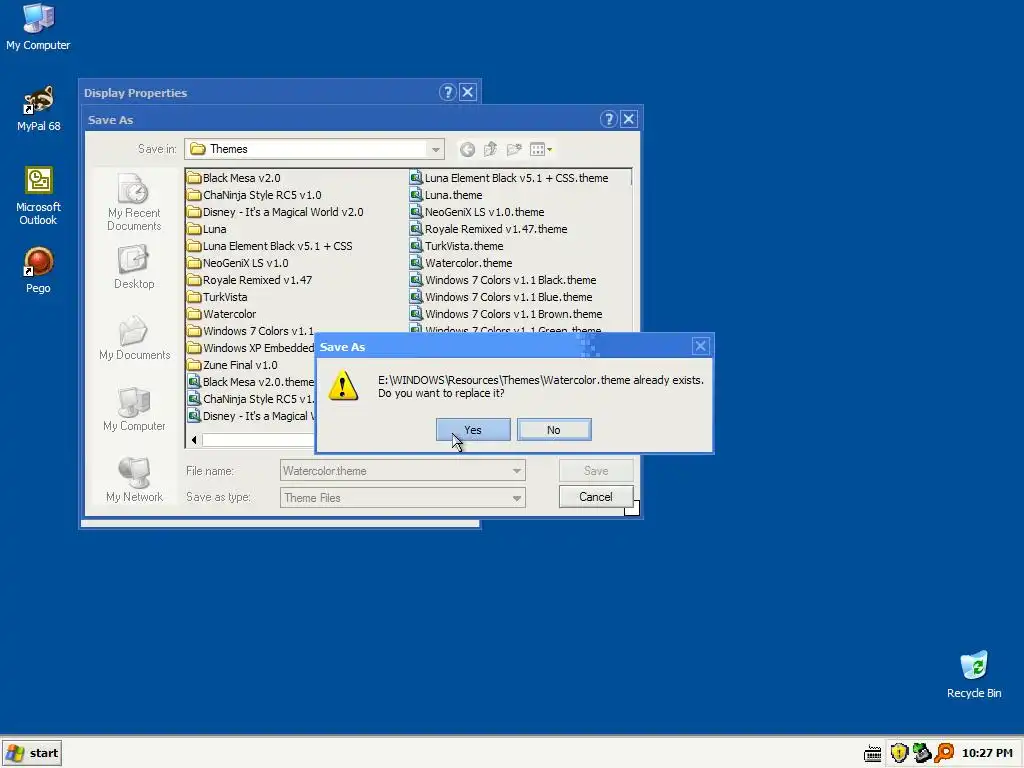Expand the Save as type dropdown

click(x=517, y=498)
